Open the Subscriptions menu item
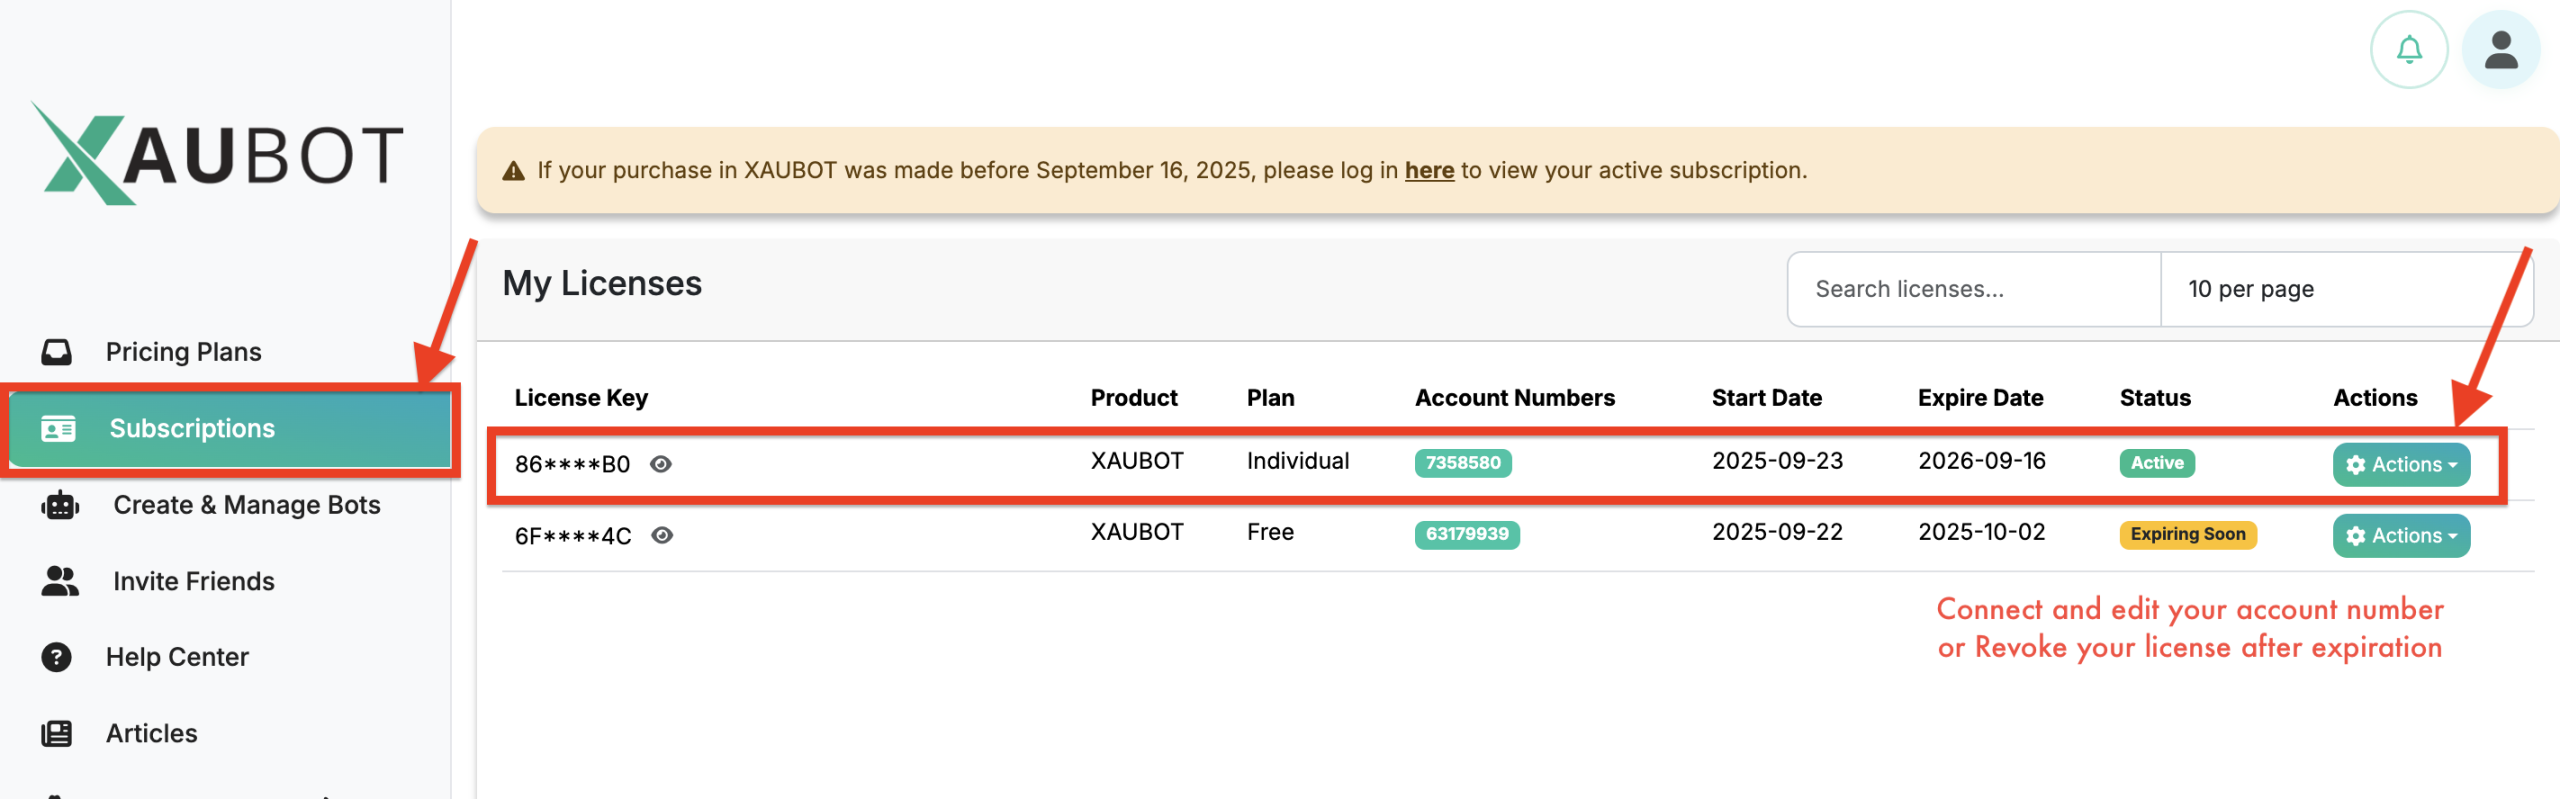This screenshot has width=2560, height=799. pyautogui.click(x=192, y=428)
